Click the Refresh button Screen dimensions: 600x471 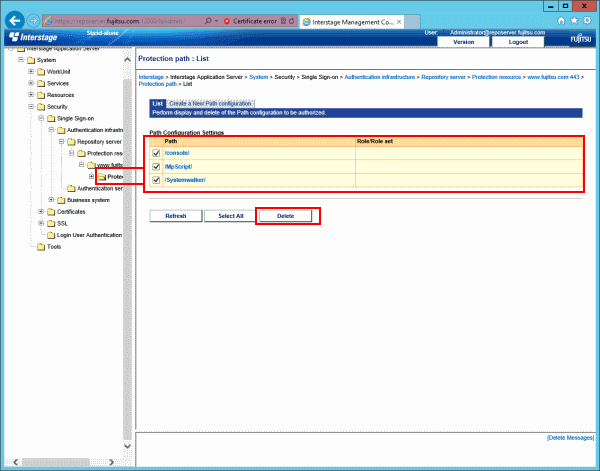pyautogui.click(x=176, y=216)
